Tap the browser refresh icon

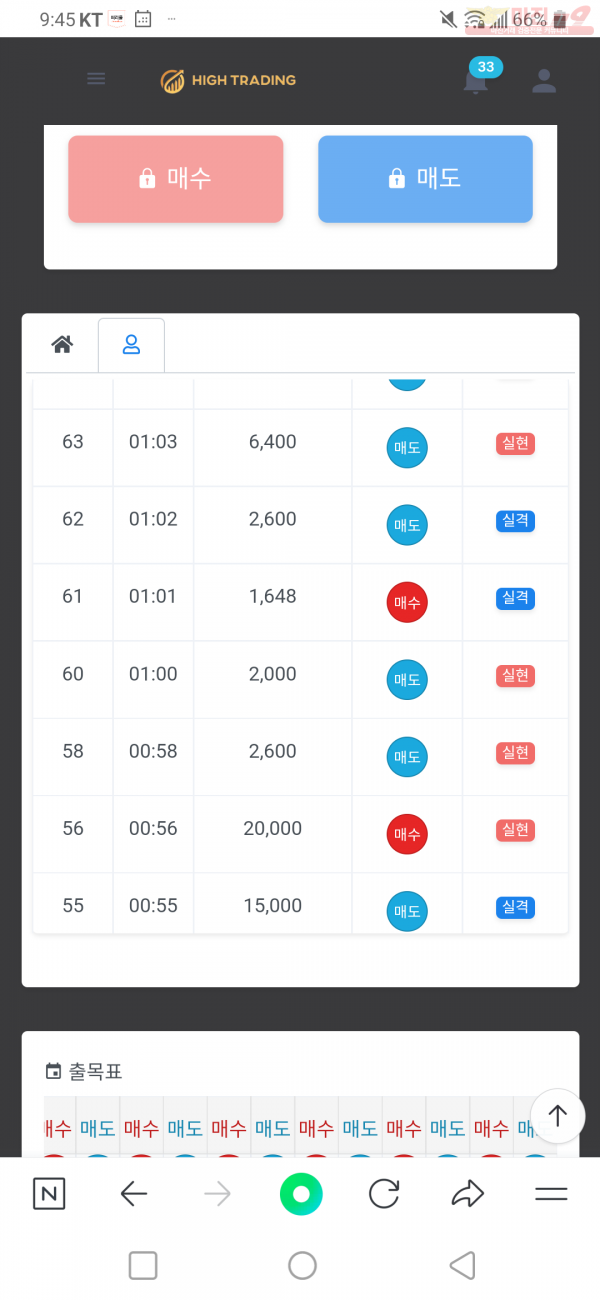tap(384, 1194)
